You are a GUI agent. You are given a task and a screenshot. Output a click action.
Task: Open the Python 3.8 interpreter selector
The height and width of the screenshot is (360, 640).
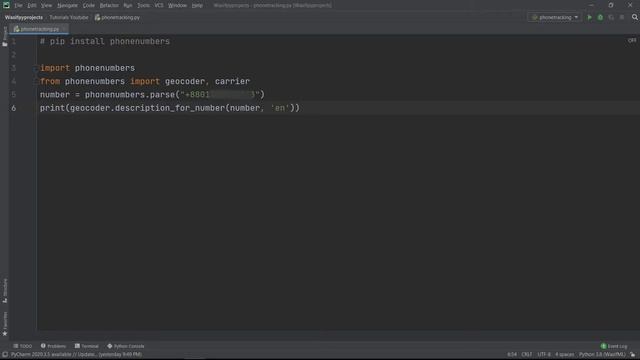coord(602,354)
